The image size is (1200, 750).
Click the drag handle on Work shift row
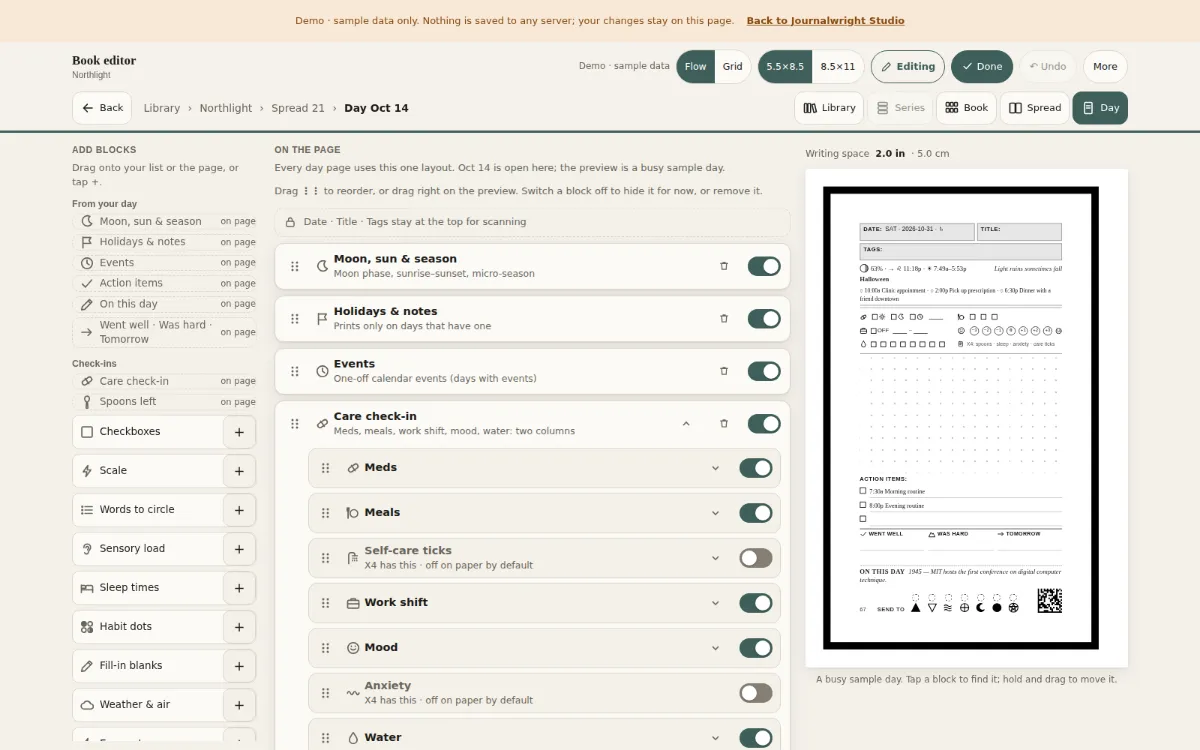tap(326, 603)
